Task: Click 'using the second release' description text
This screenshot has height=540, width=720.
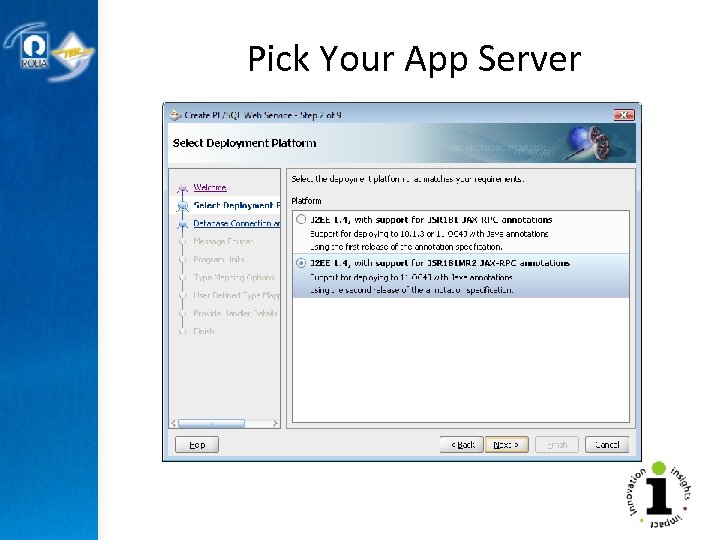Action: click(x=412, y=290)
